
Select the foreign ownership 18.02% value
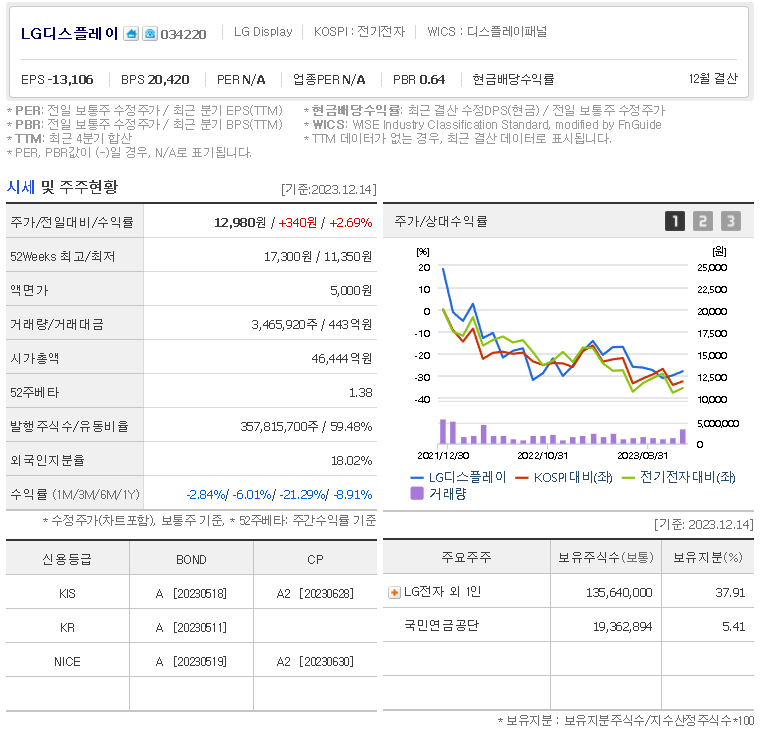(352, 461)
